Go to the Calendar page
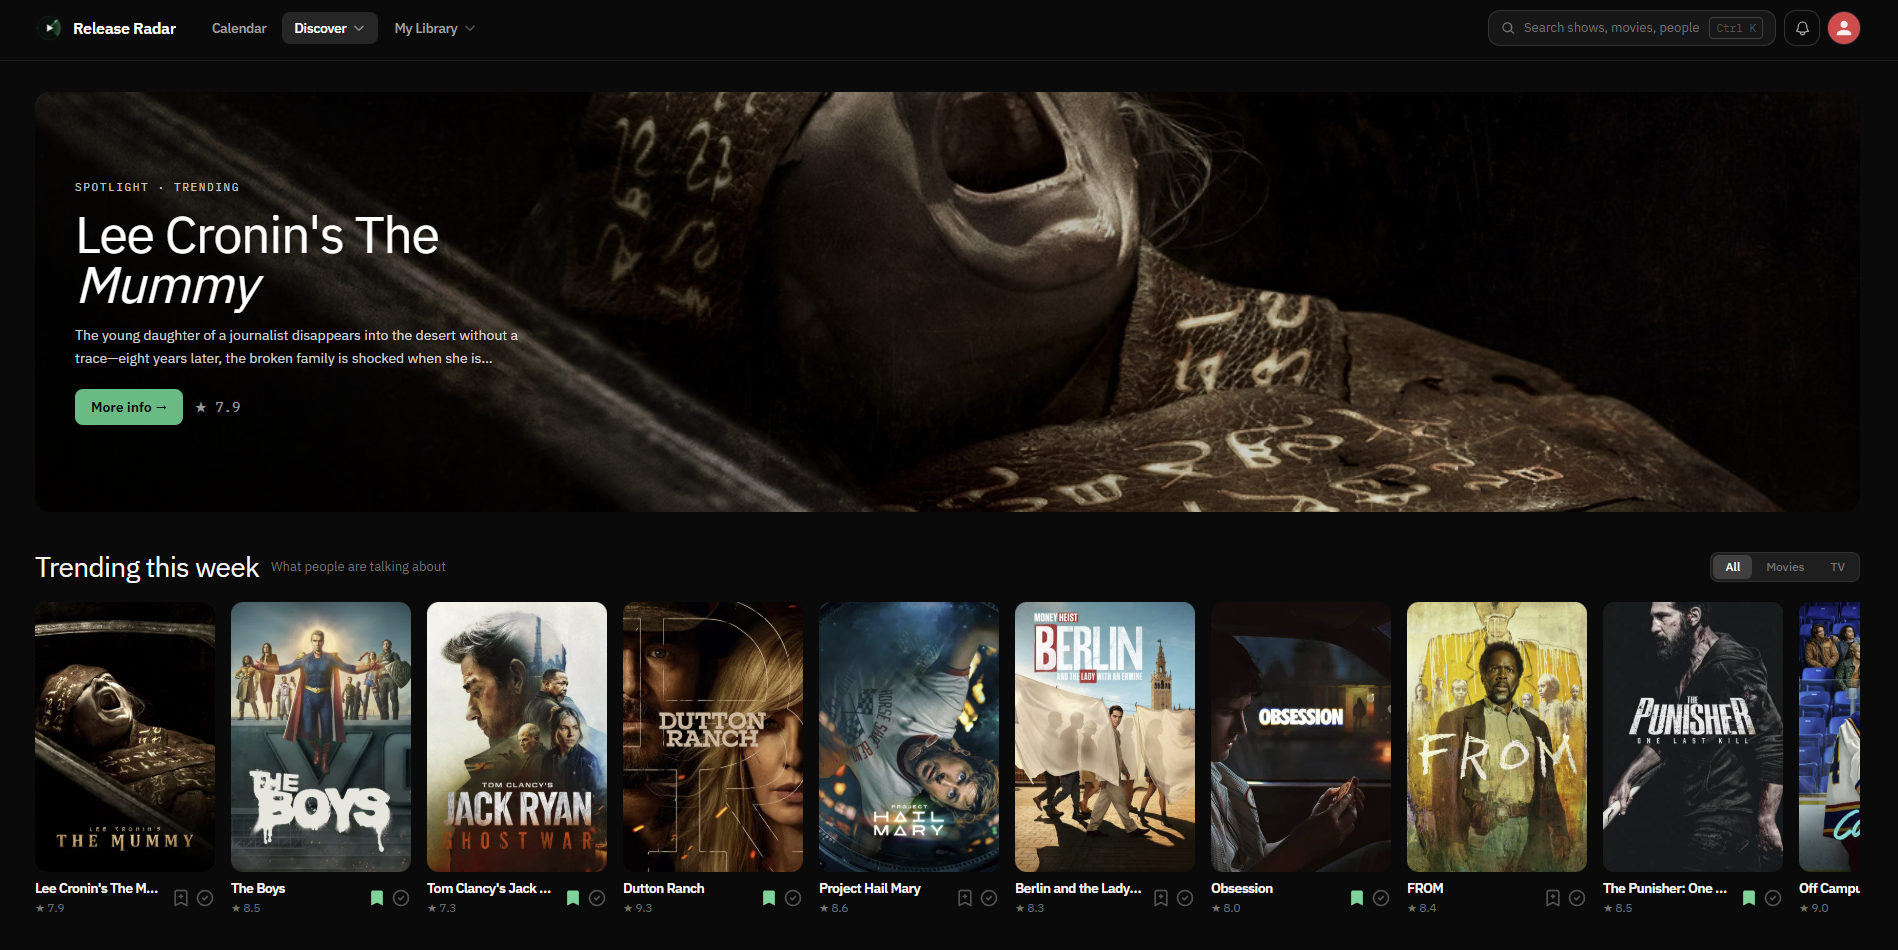Screen dimensions: 1898x950 coord(239,28)
